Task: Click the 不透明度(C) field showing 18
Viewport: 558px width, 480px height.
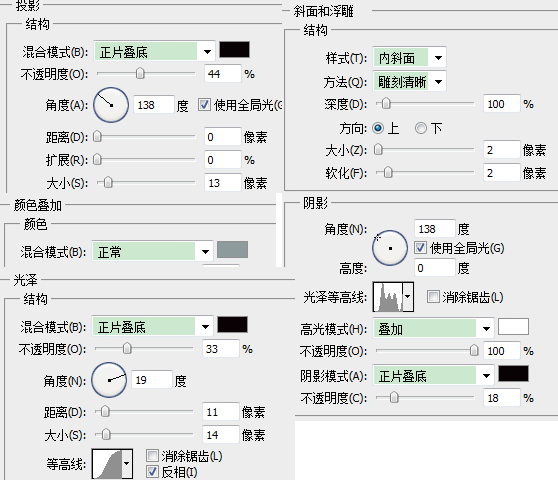Action: (x=502, y=397)
